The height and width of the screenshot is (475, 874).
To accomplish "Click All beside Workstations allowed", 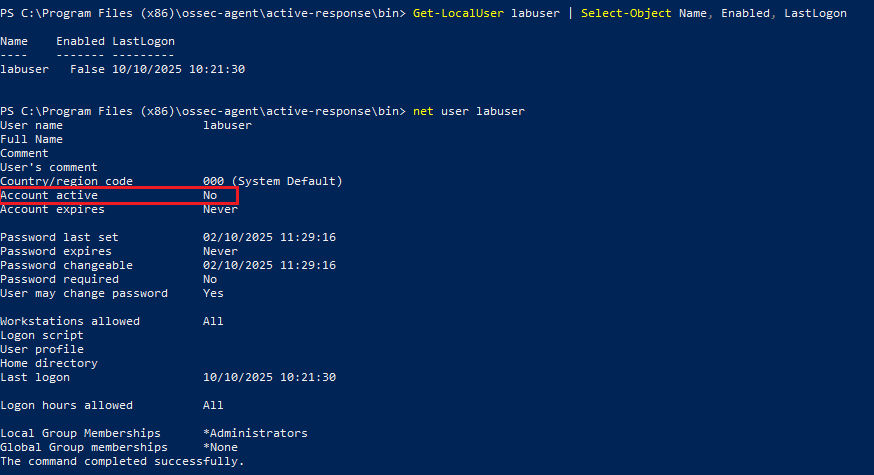I will [213, 321].
